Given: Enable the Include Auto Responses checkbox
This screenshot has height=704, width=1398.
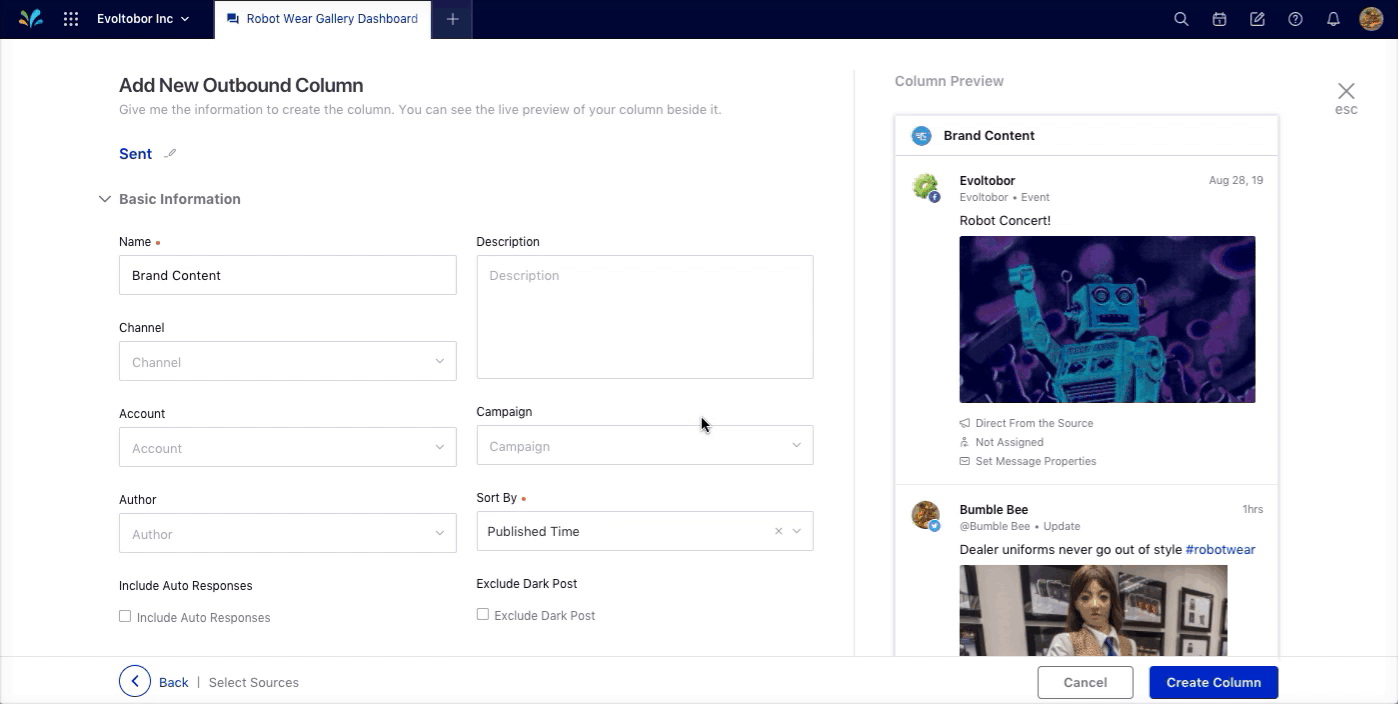Looking at the screenshot, I should (x=125, y=616).
